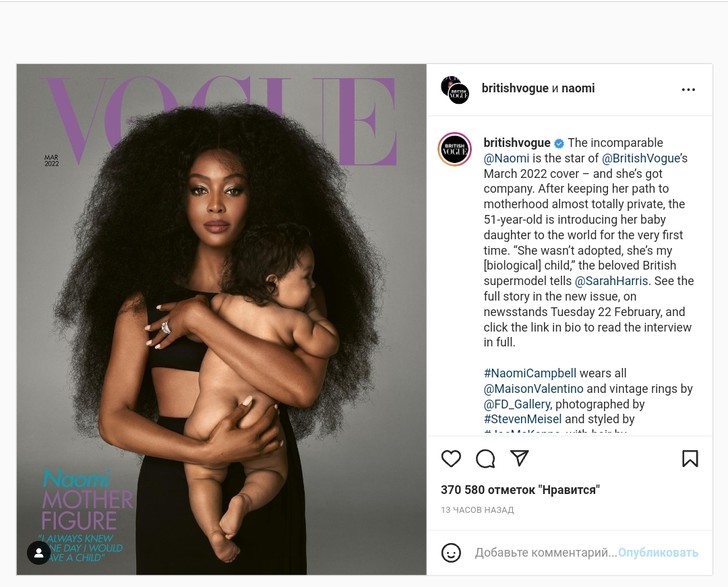Visit the @MaisonValentino mention
The image size is (728, 587).
pyautogui.click(x=533, y=389)
